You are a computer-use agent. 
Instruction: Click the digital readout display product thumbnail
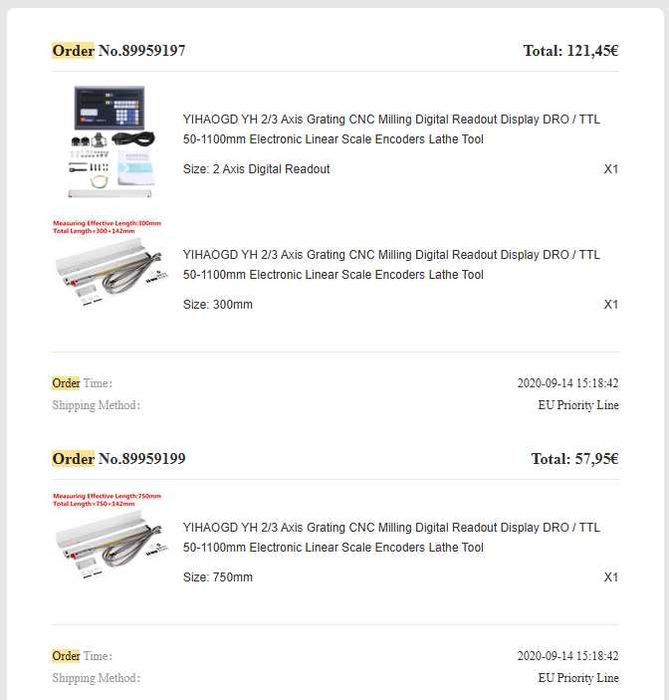[x=111, y=140]
